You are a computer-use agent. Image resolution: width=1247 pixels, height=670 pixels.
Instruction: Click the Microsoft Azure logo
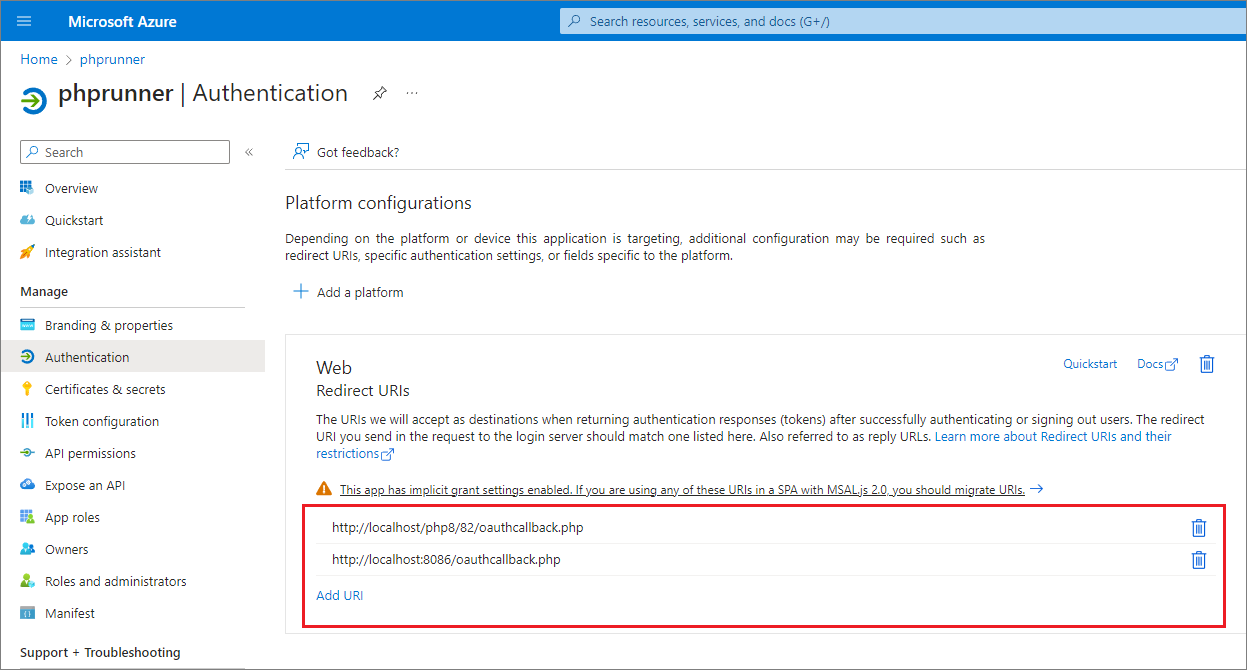click(122, 20)
